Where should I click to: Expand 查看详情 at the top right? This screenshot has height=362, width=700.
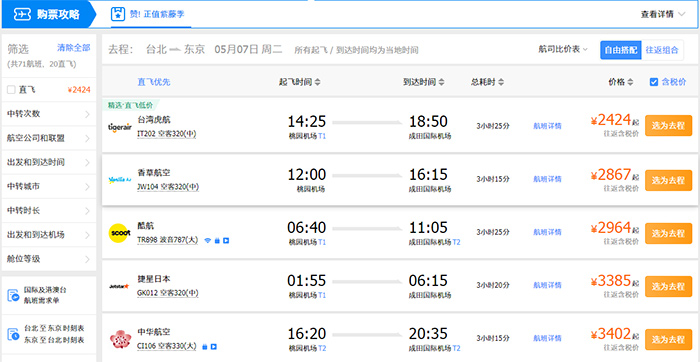tap(662, 14)
